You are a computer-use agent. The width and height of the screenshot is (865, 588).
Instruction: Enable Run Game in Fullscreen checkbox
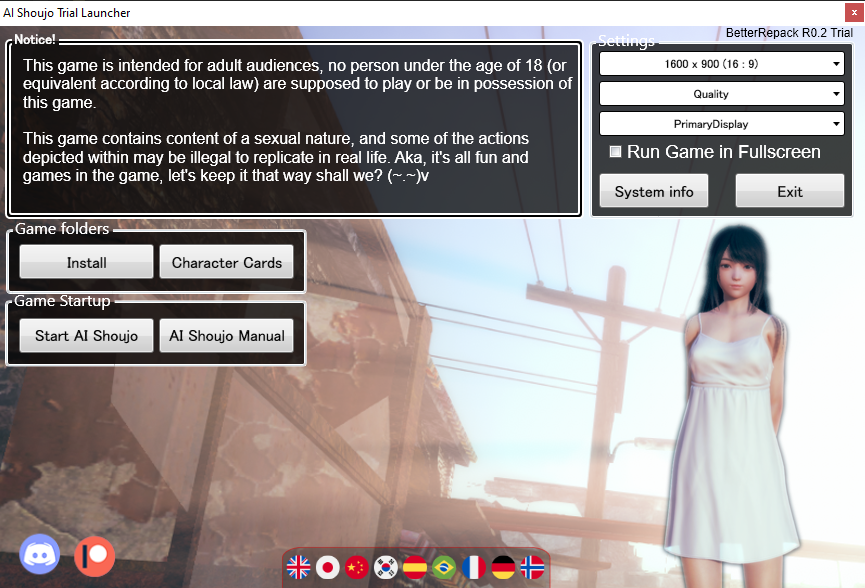tap(615, 152)
